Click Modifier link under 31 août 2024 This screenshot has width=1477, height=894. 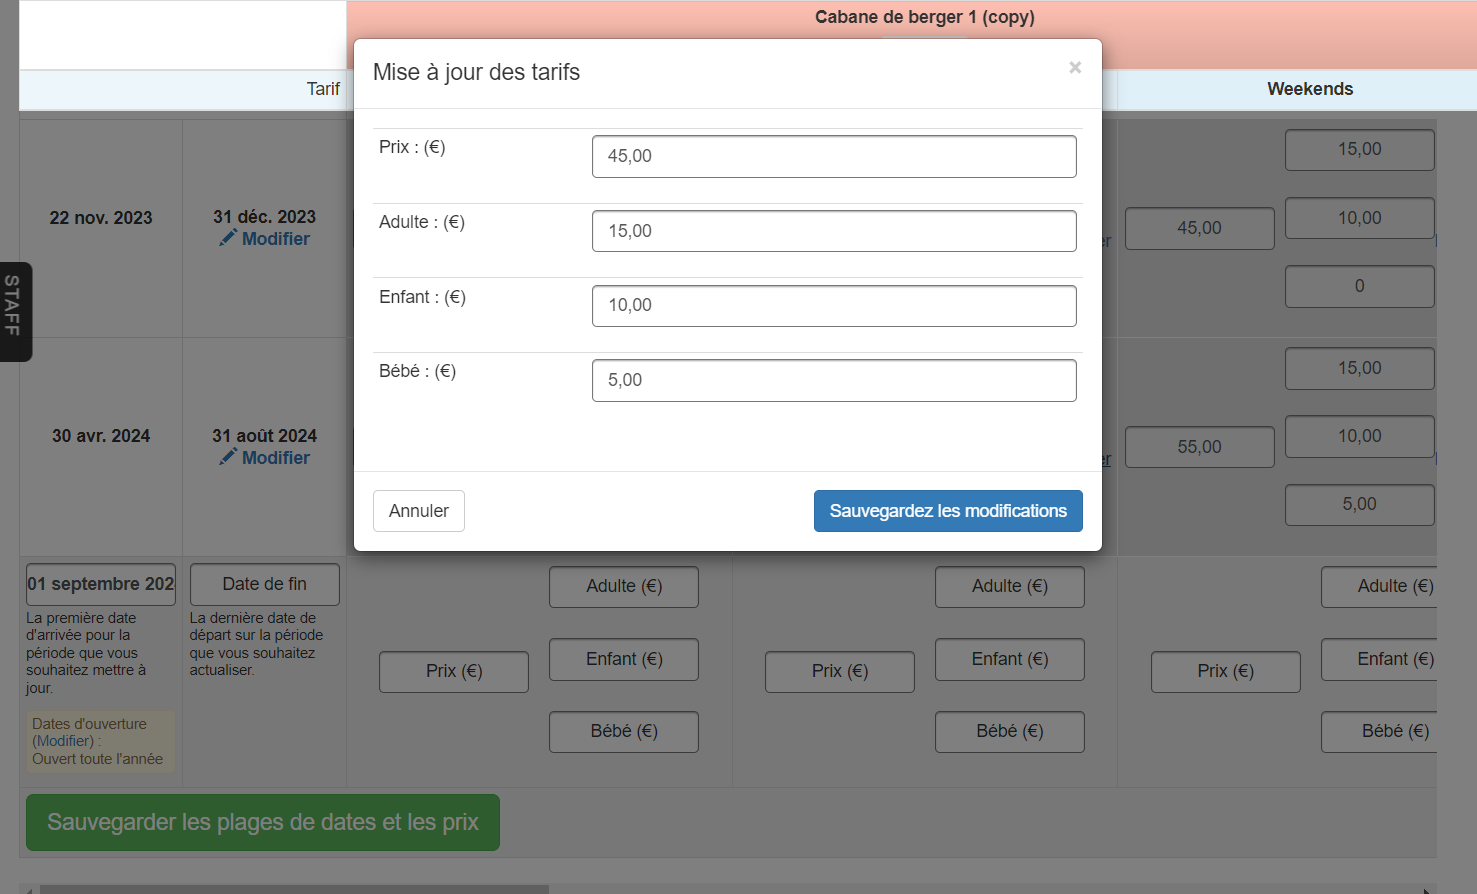pyautogui.click(x=276, y=458)
